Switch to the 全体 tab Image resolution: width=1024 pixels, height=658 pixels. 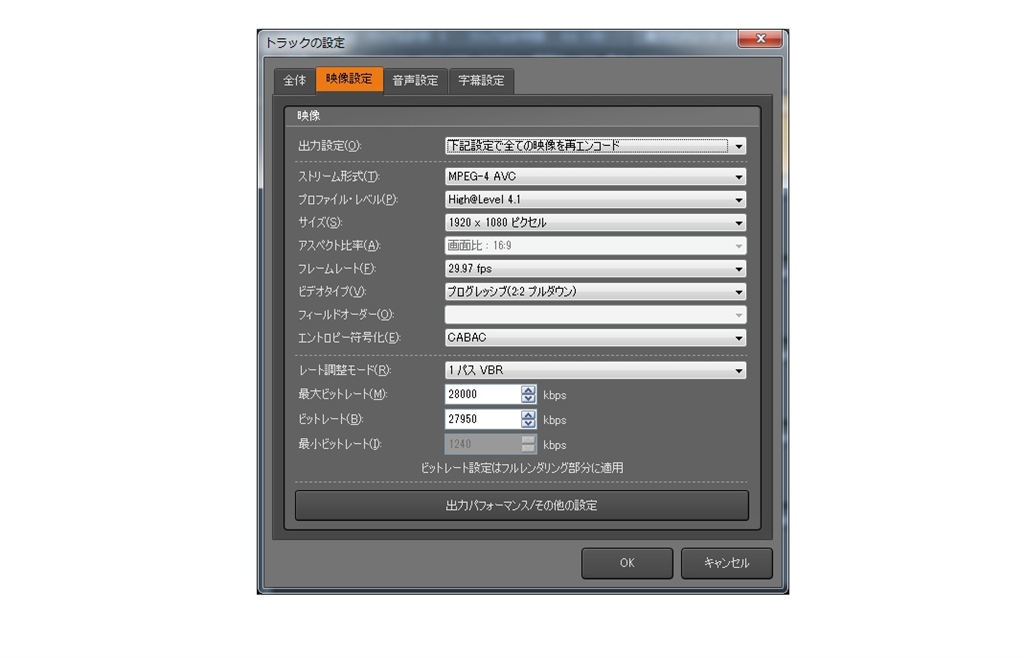pyautogui.click(x=295, y=81)
